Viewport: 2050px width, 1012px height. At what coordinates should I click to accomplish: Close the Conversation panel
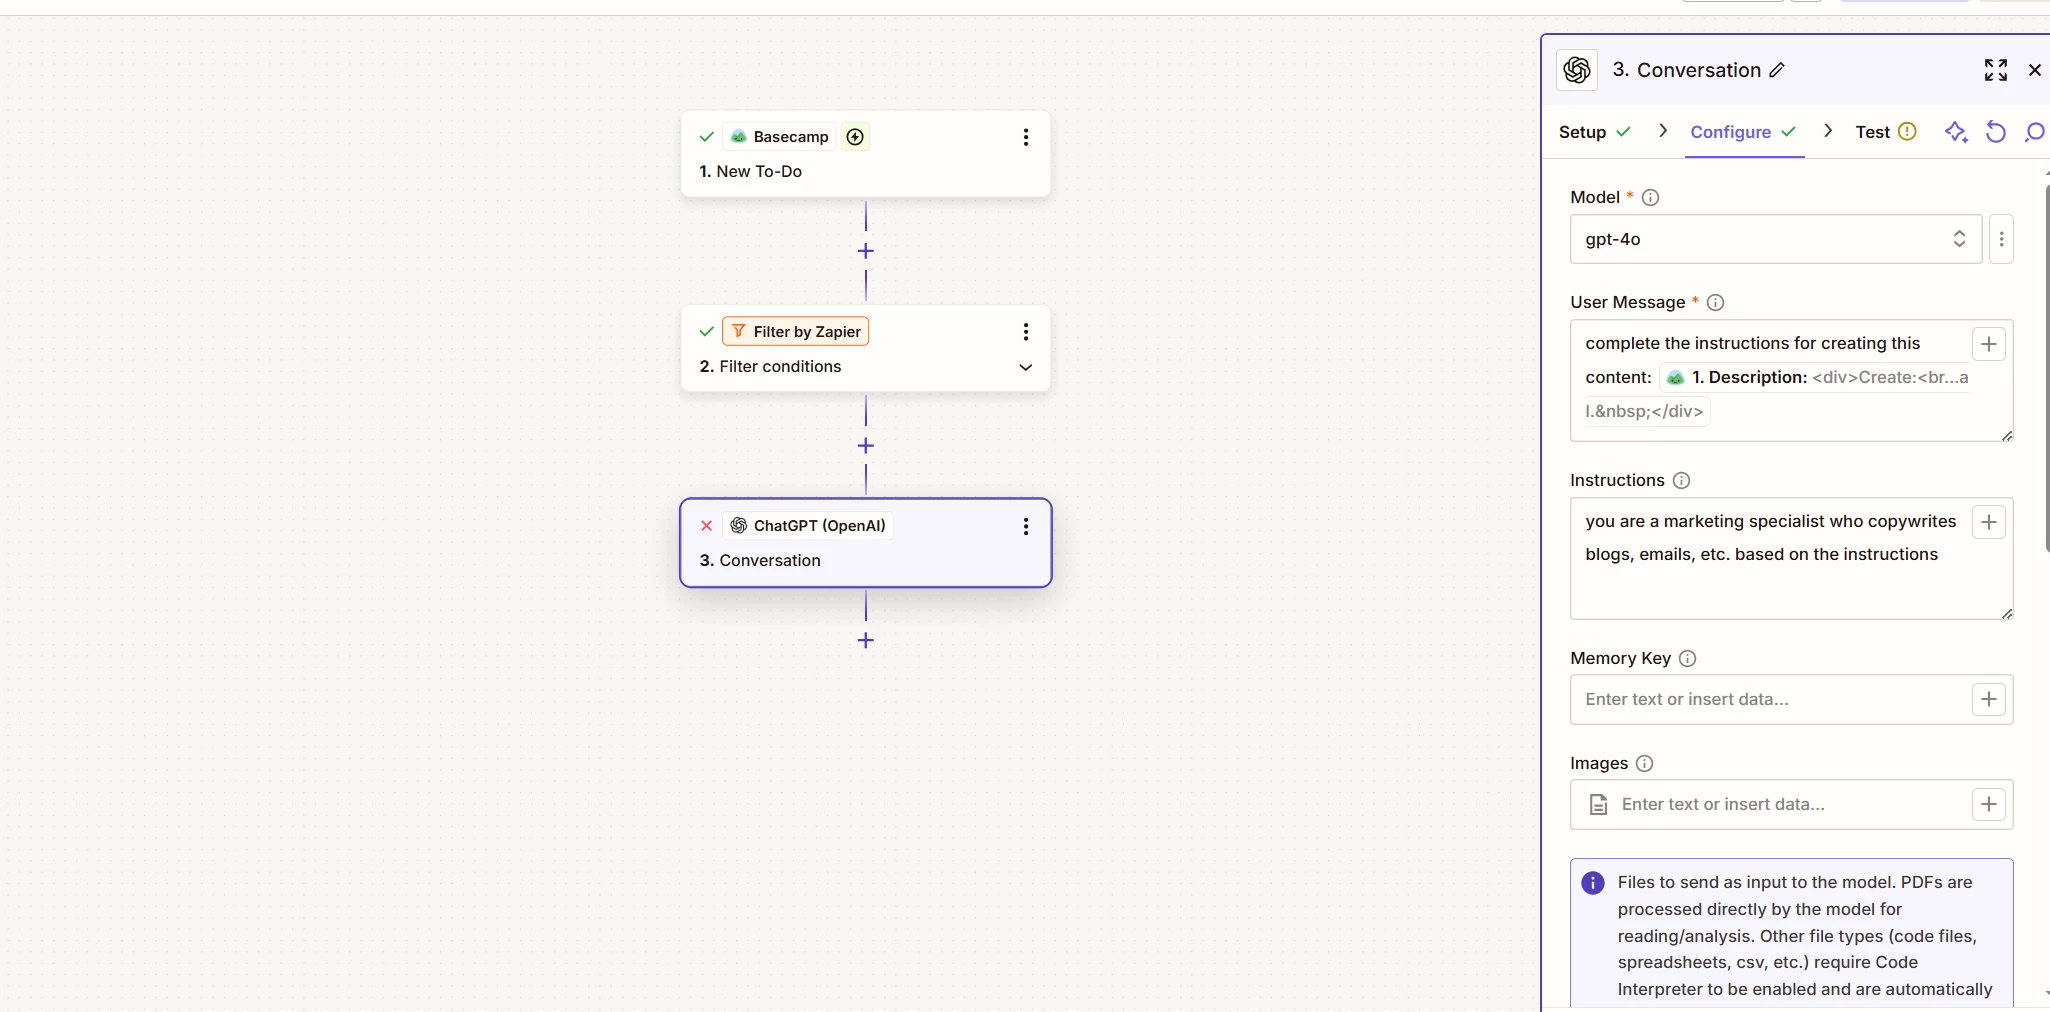point(2034,70)
